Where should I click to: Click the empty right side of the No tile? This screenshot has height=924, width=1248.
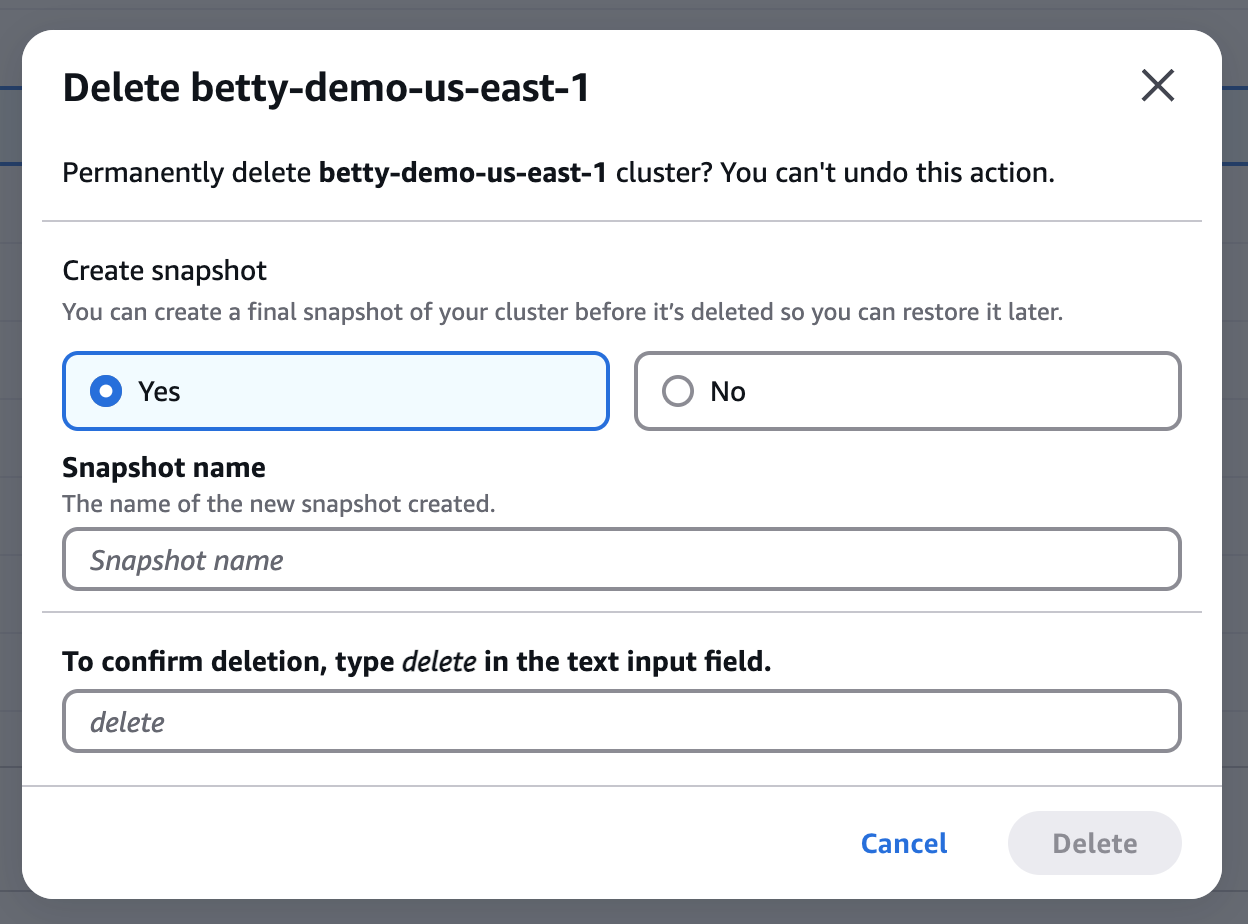tap(1000, 391)
